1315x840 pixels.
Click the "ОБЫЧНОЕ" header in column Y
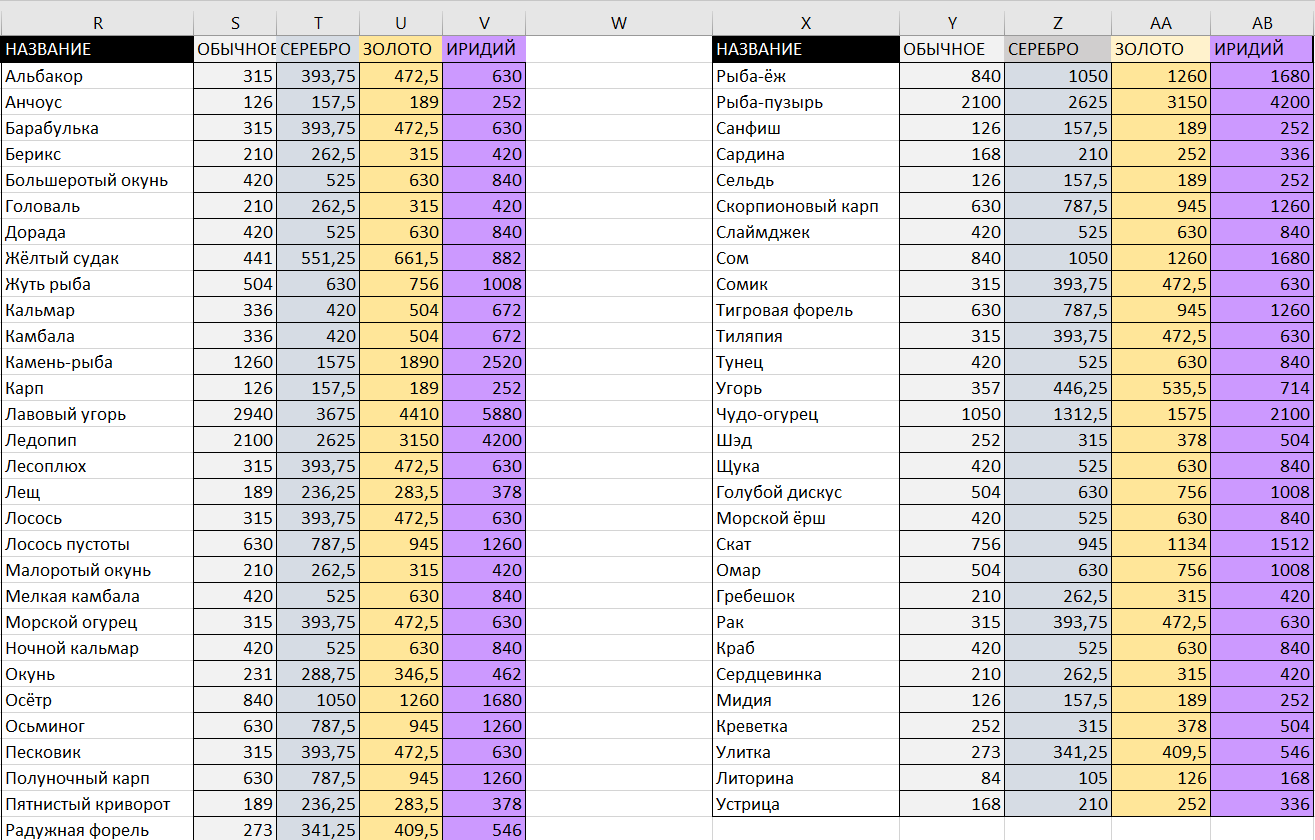[x=952, y=50]
